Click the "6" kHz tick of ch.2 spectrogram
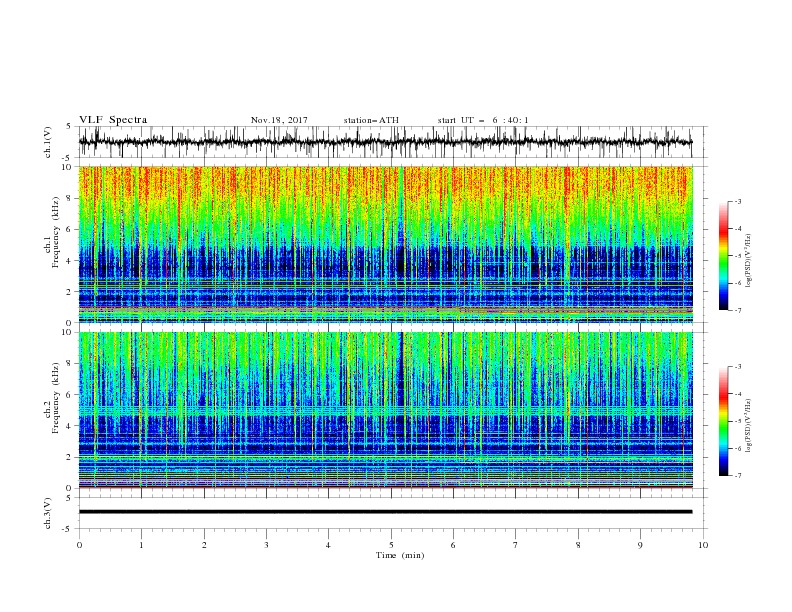Screen dimensions: 792x612 pos(69,395)
